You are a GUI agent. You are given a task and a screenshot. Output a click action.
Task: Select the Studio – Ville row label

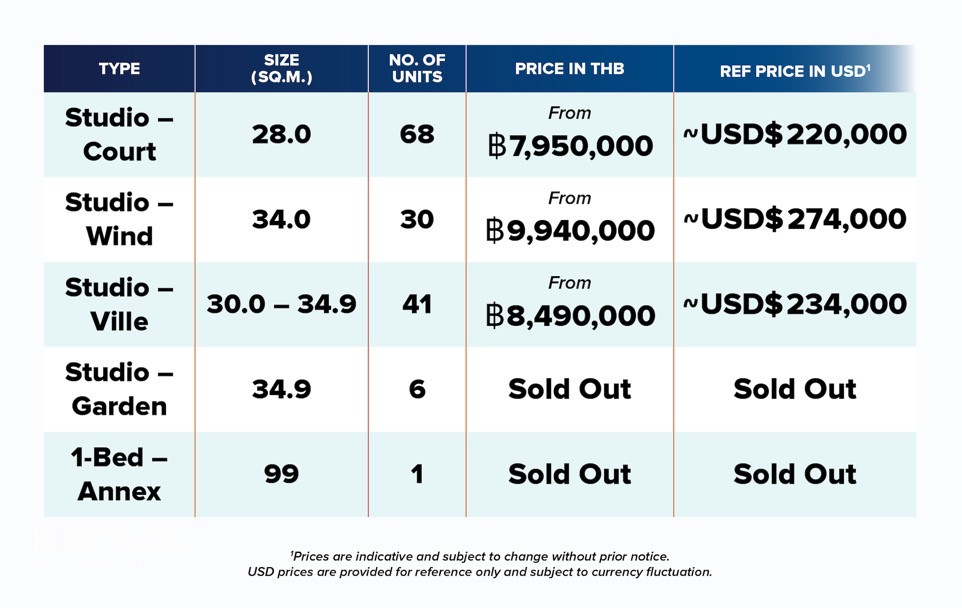tap(119, 304)
